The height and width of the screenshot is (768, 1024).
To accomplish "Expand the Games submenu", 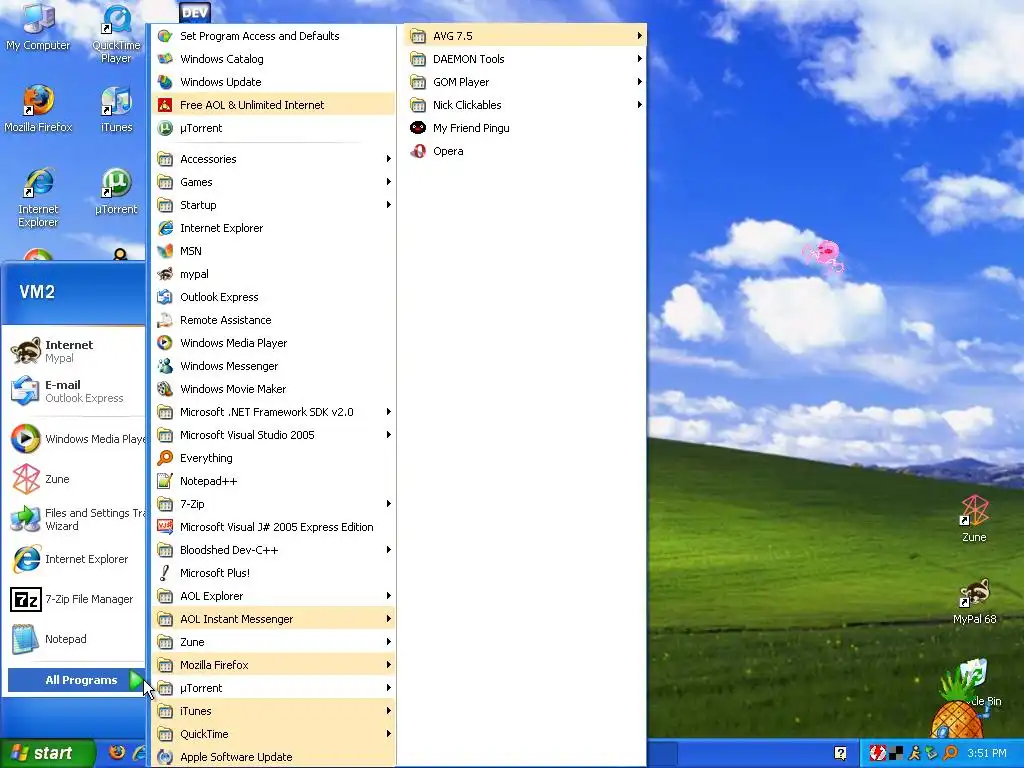I will (x=274, y=182).
